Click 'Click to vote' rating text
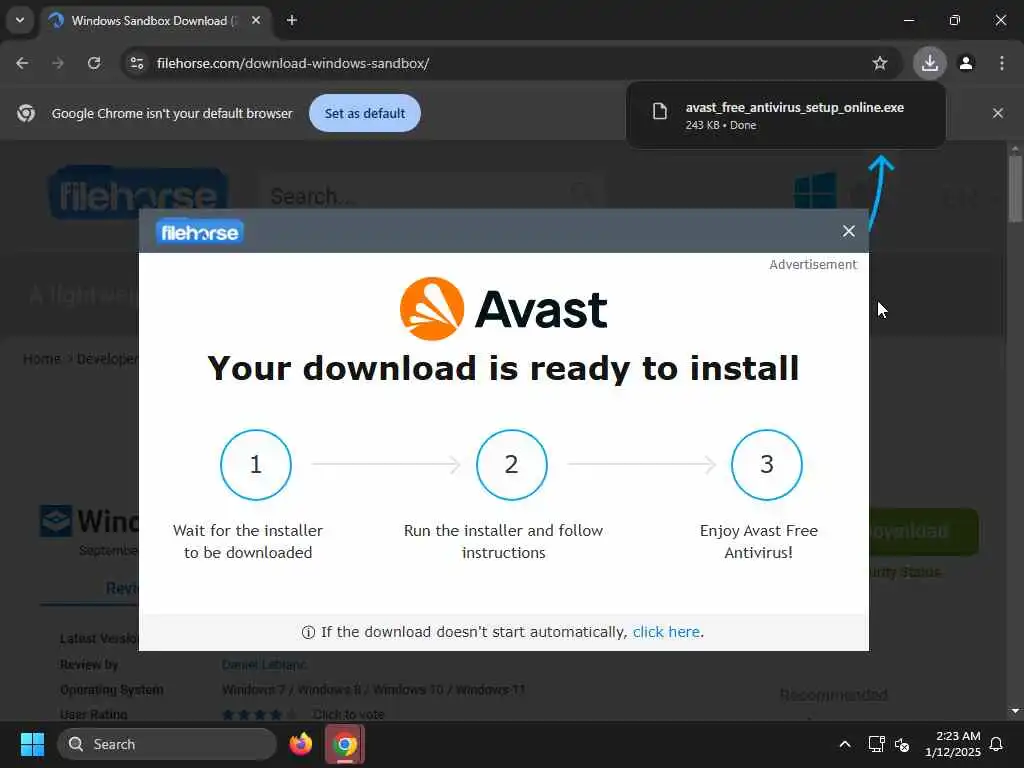 (x=348, y=714)
